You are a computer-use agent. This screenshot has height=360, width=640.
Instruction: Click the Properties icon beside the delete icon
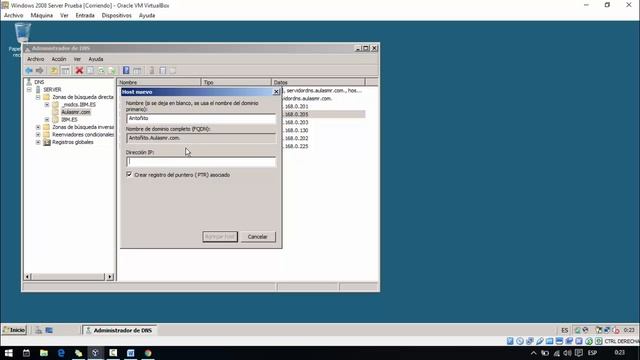point(90,71)
